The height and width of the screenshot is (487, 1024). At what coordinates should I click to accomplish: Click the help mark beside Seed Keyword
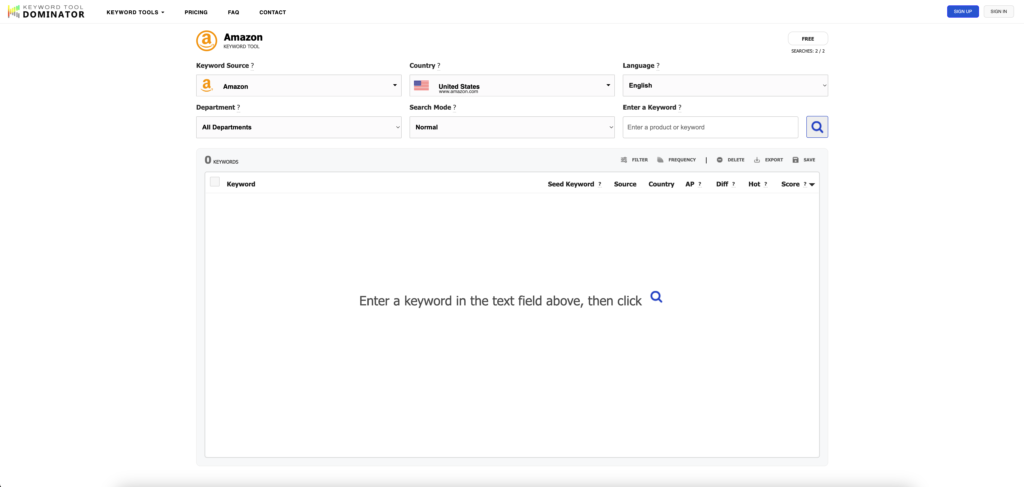(x=600, y=185)
